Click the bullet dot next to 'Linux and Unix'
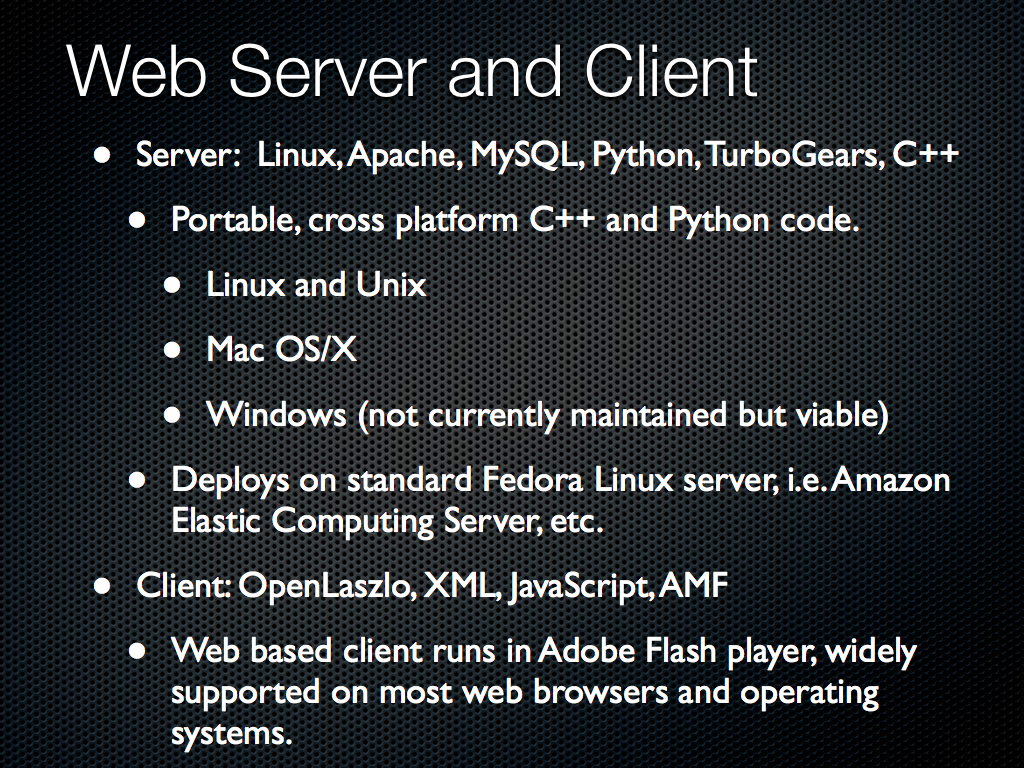 coord(172,285)
